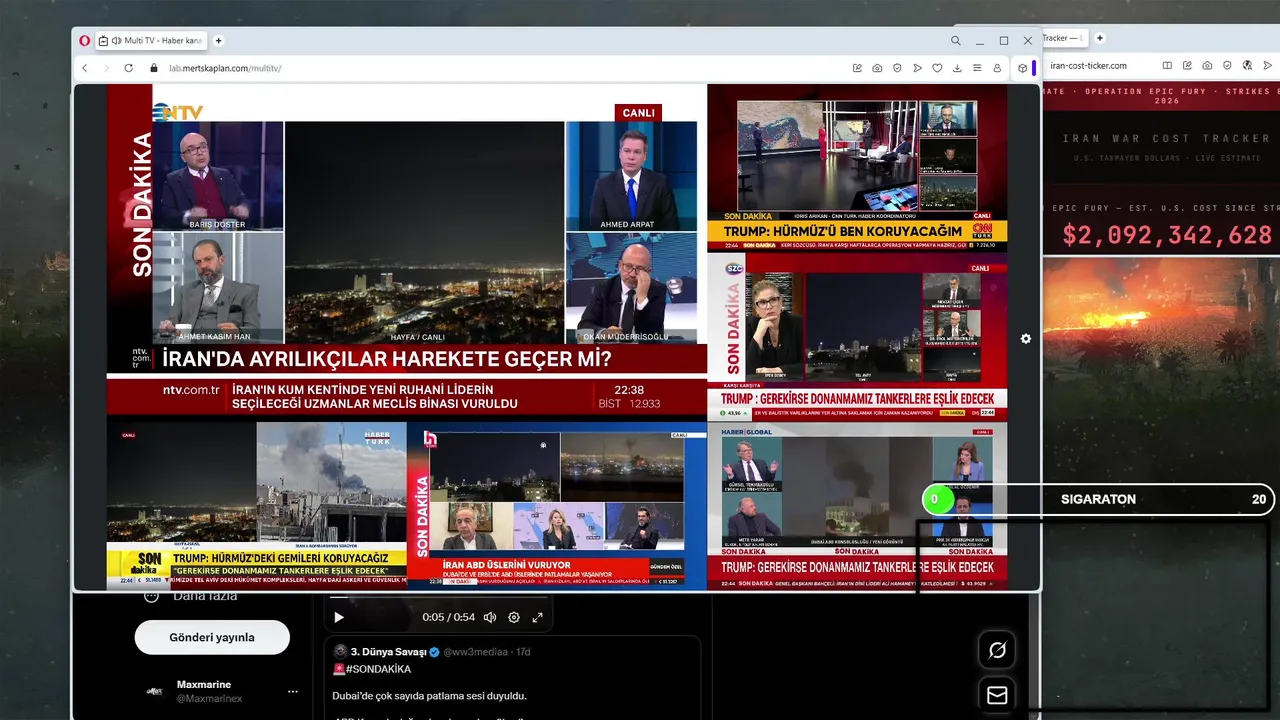Screen dimensions: 1280x720
Task: Click the SIGARATON overlay label
Action: pyautogui.click(x=1098, y=499)
